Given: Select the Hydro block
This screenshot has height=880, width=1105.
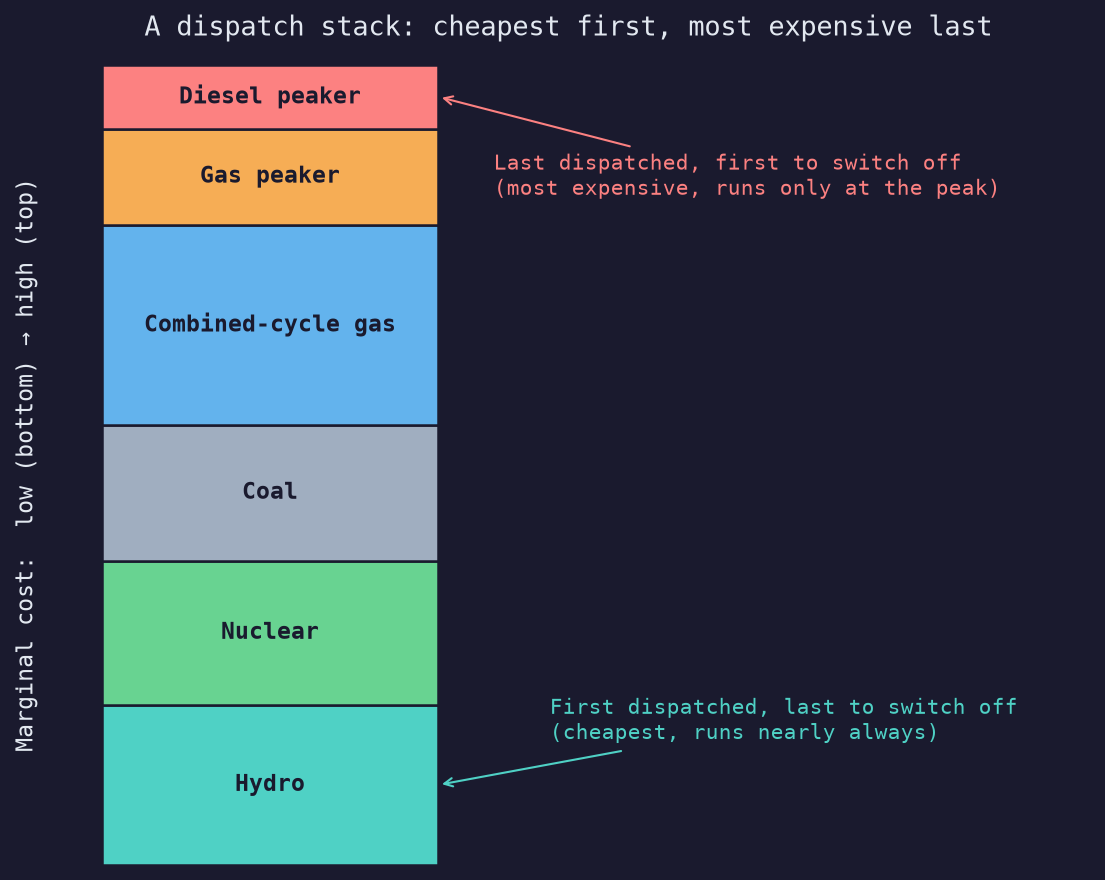Looking at the screenshot, I should (270, 785).
